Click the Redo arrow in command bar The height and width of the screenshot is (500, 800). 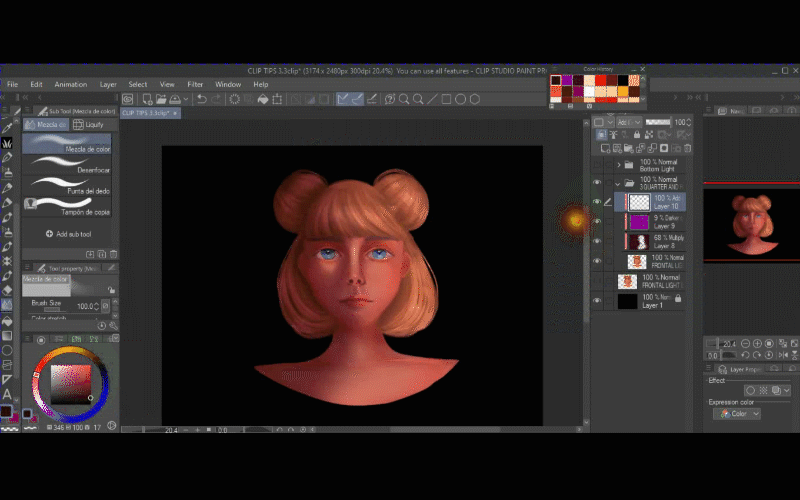click(x=217, y=100)
